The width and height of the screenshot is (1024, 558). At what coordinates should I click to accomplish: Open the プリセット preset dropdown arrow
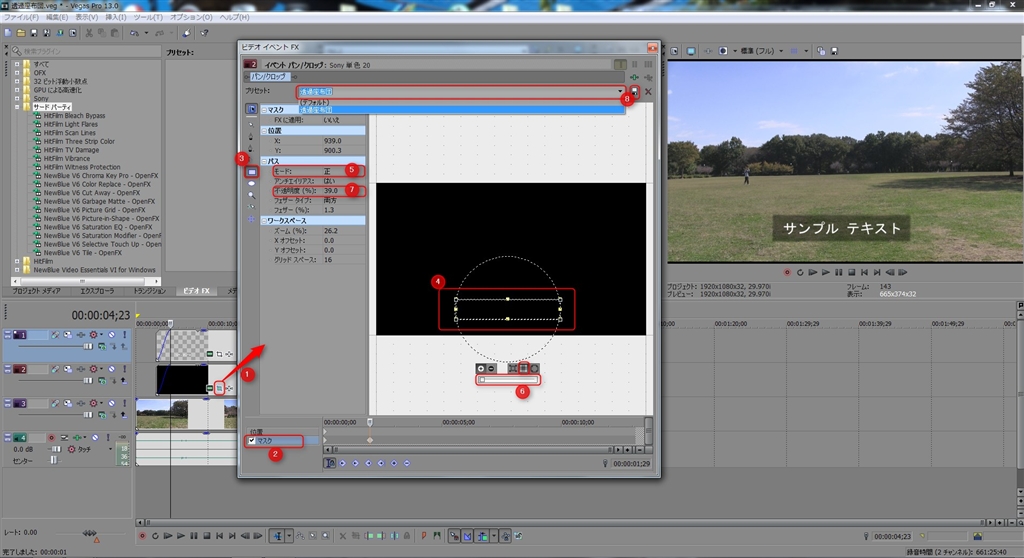click(x=620, y=91)
